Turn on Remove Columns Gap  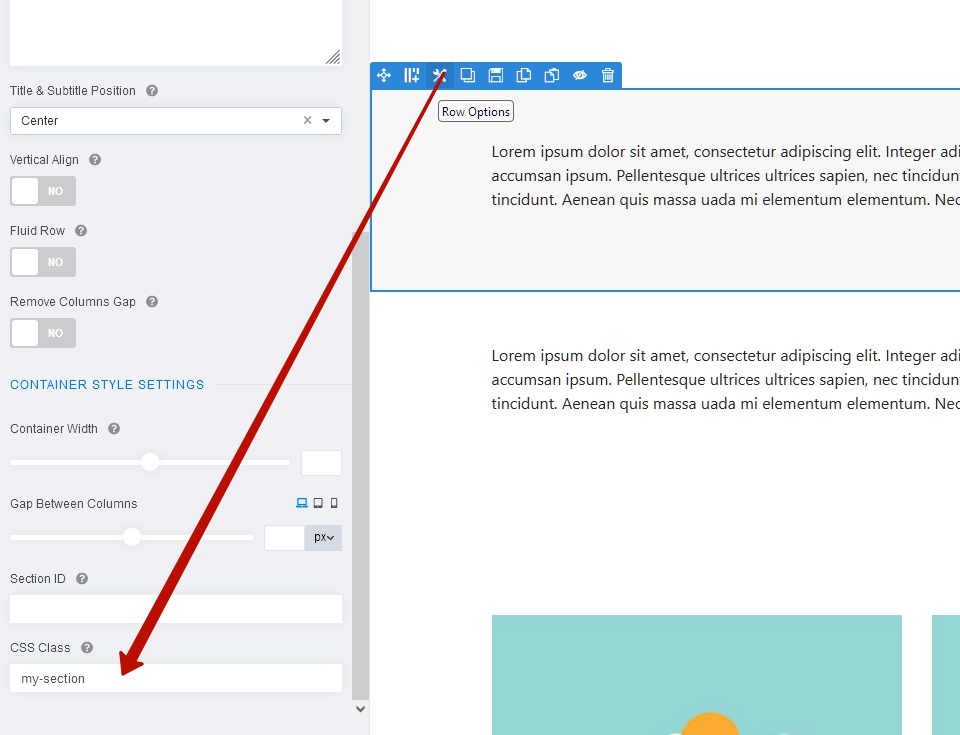43,332
